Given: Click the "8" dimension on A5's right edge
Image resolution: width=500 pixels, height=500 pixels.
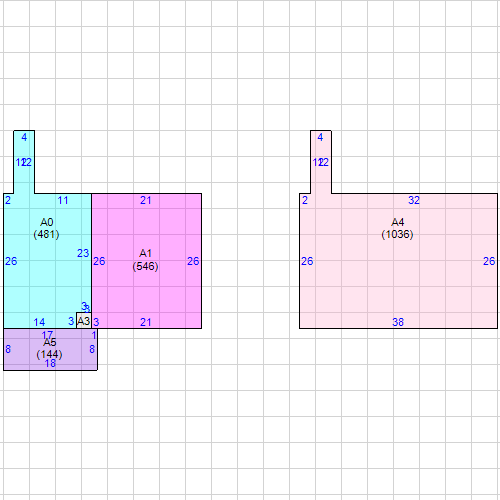Looking at the screenshot, I should point(92,349).
